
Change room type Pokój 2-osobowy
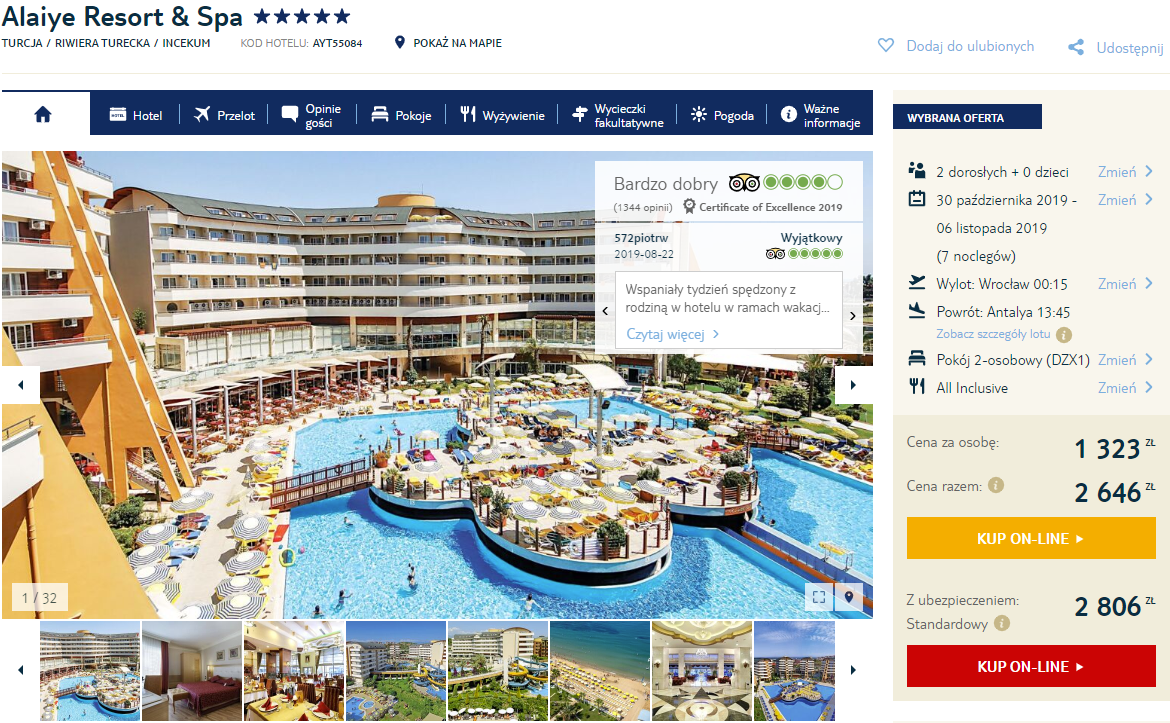click(1124, 360)
